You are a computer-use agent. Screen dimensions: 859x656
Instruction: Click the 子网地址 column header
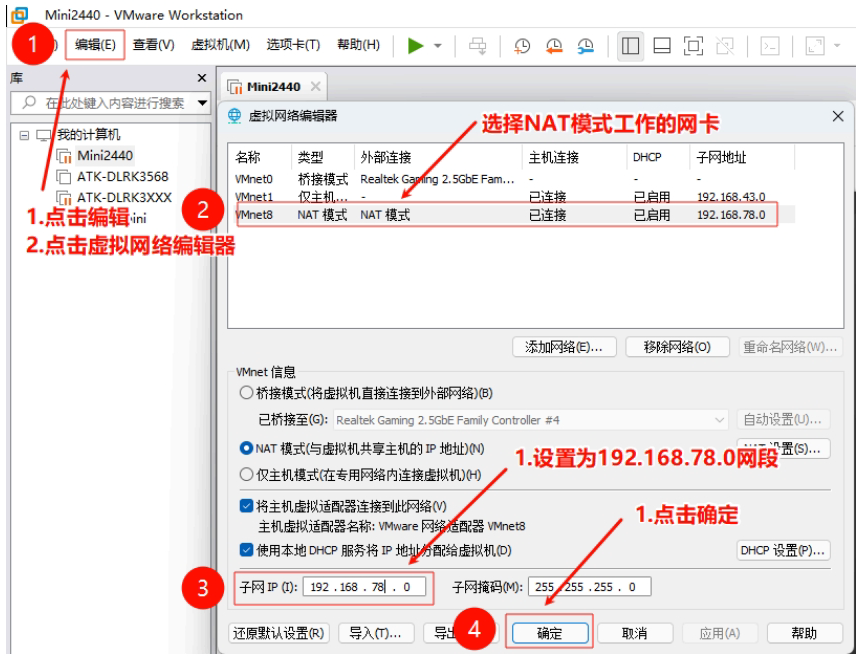point(721,158)
